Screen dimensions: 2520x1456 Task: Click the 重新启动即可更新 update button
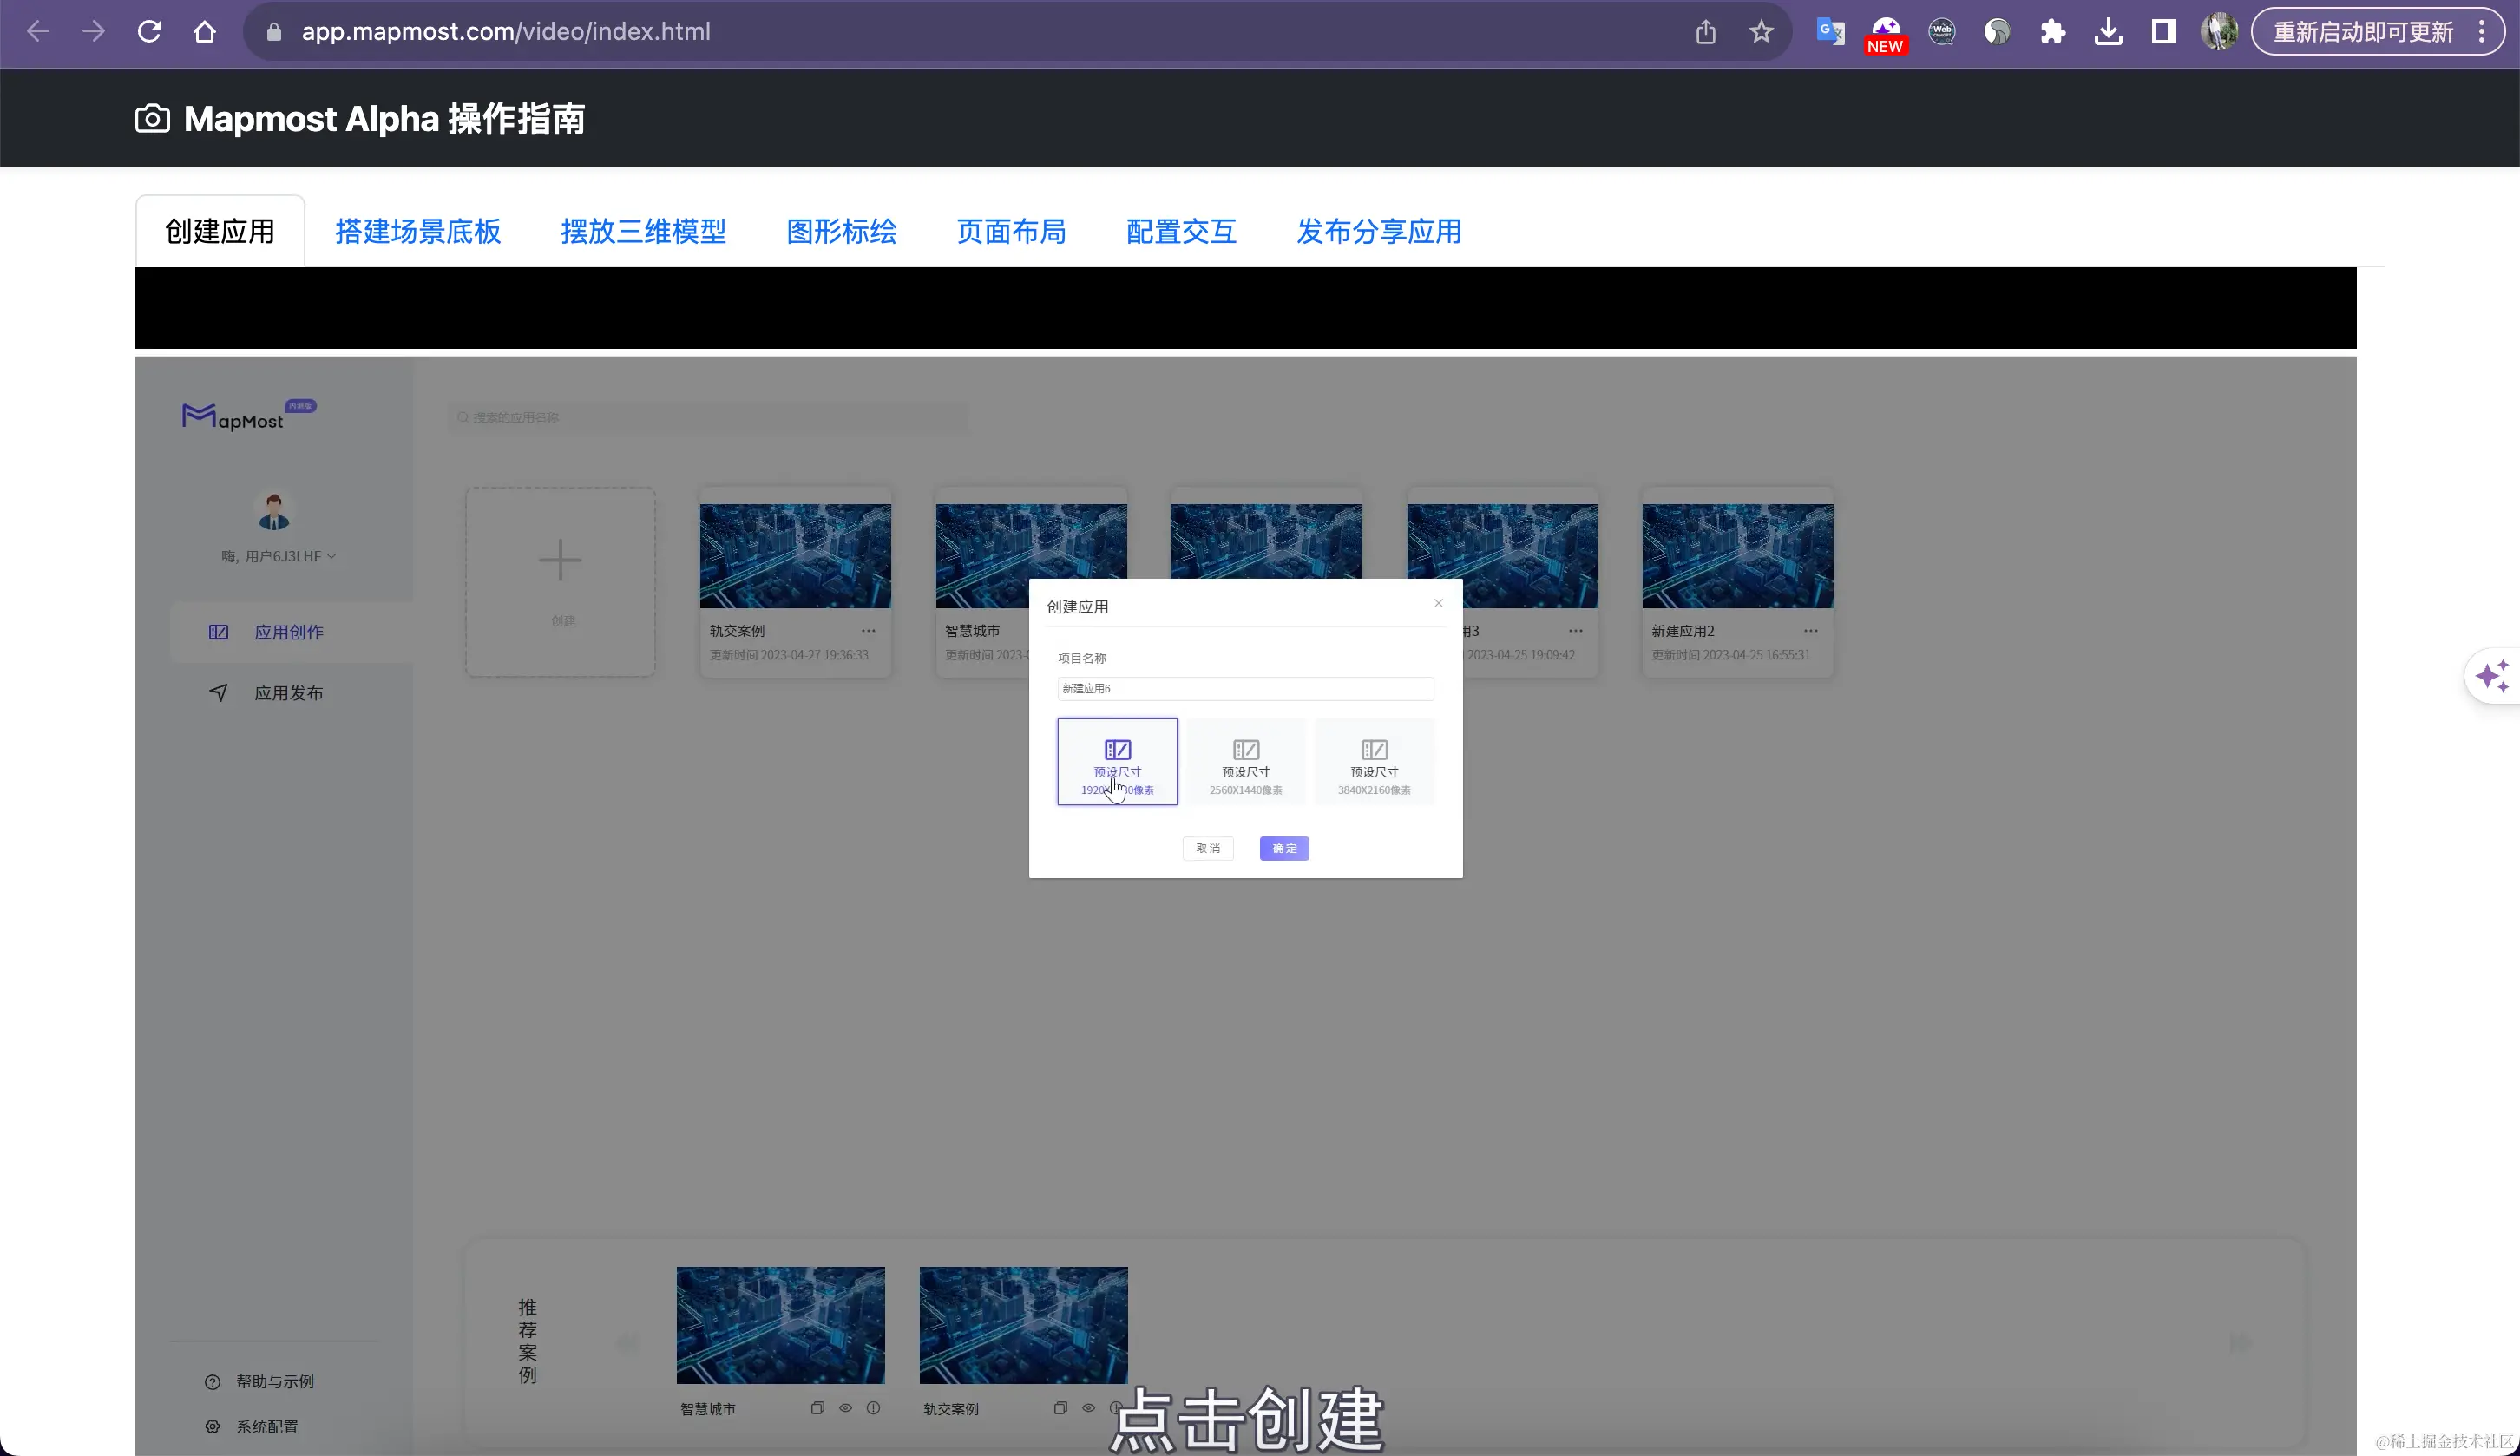(2363, 32)
